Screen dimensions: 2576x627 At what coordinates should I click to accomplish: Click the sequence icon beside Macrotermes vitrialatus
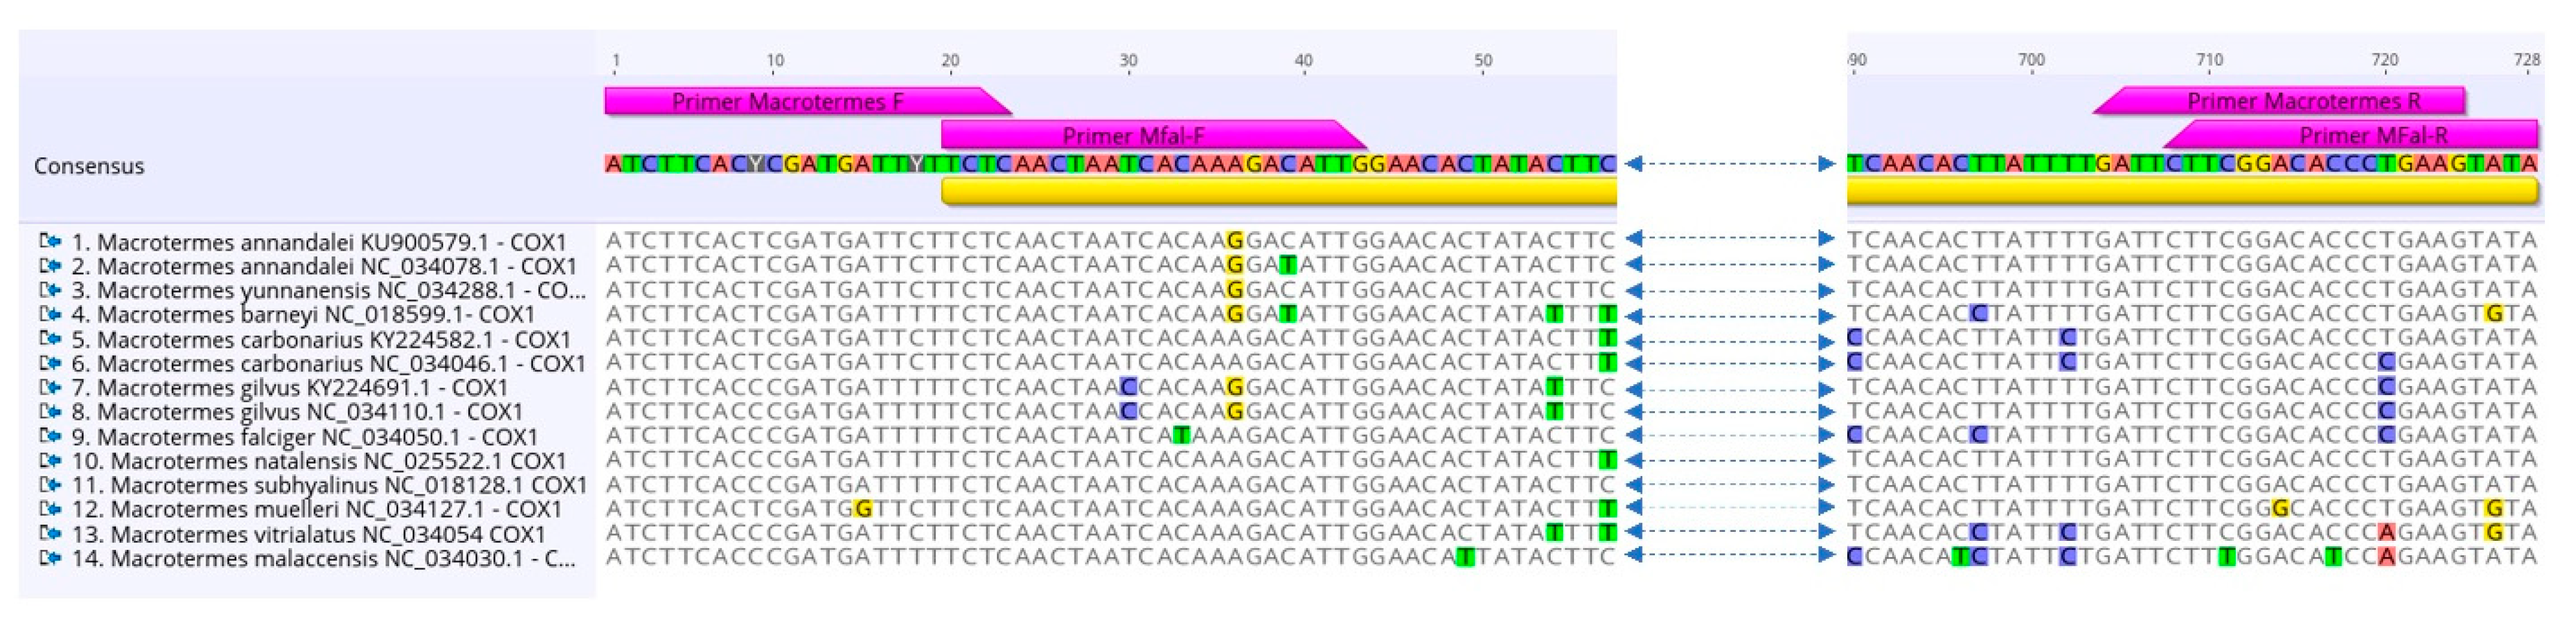(x=50, y=533)
